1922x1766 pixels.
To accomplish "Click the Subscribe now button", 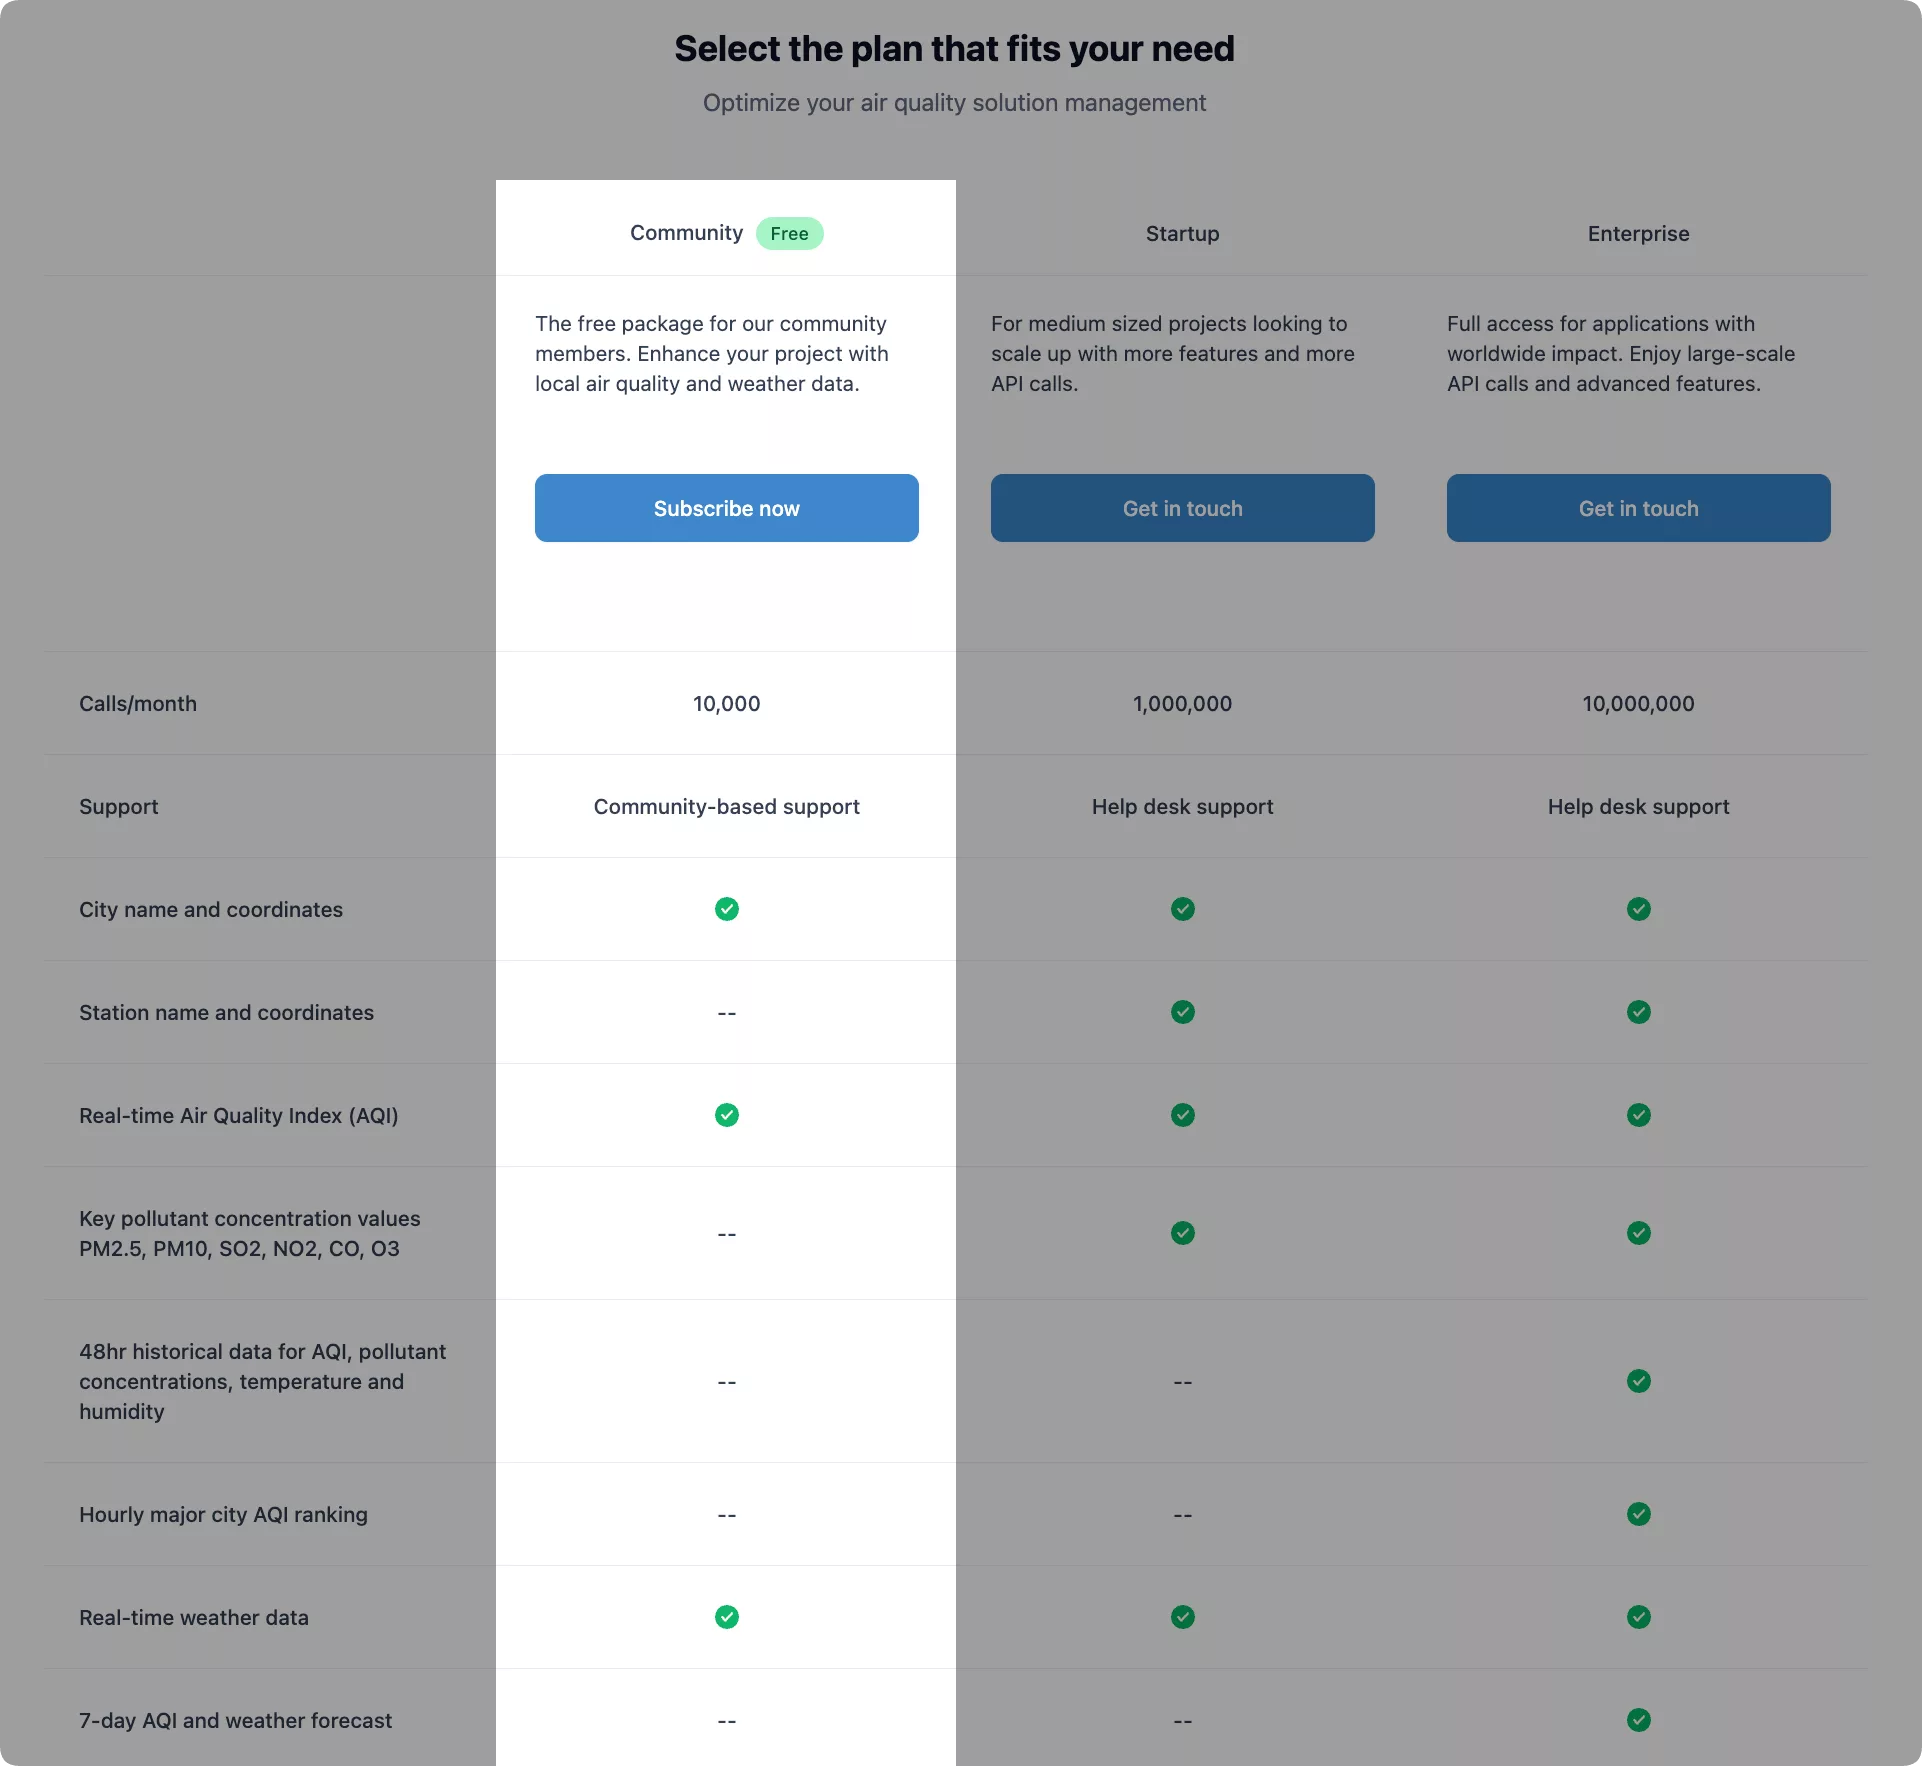I will (x=726, y=508).
